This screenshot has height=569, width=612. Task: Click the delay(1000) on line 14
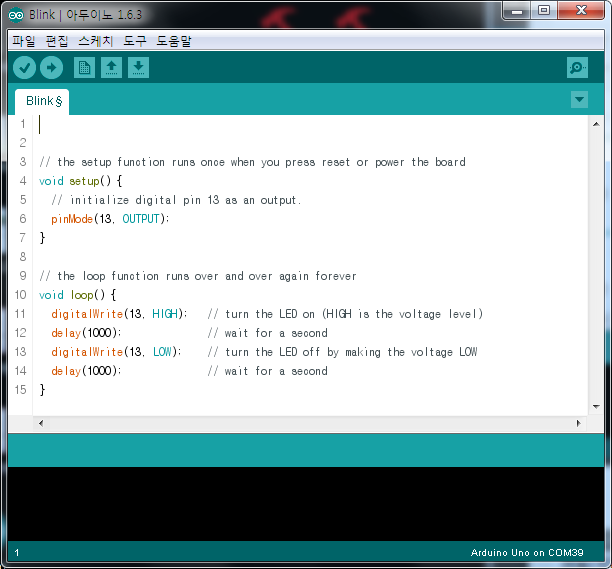click(x=86, y=371)
